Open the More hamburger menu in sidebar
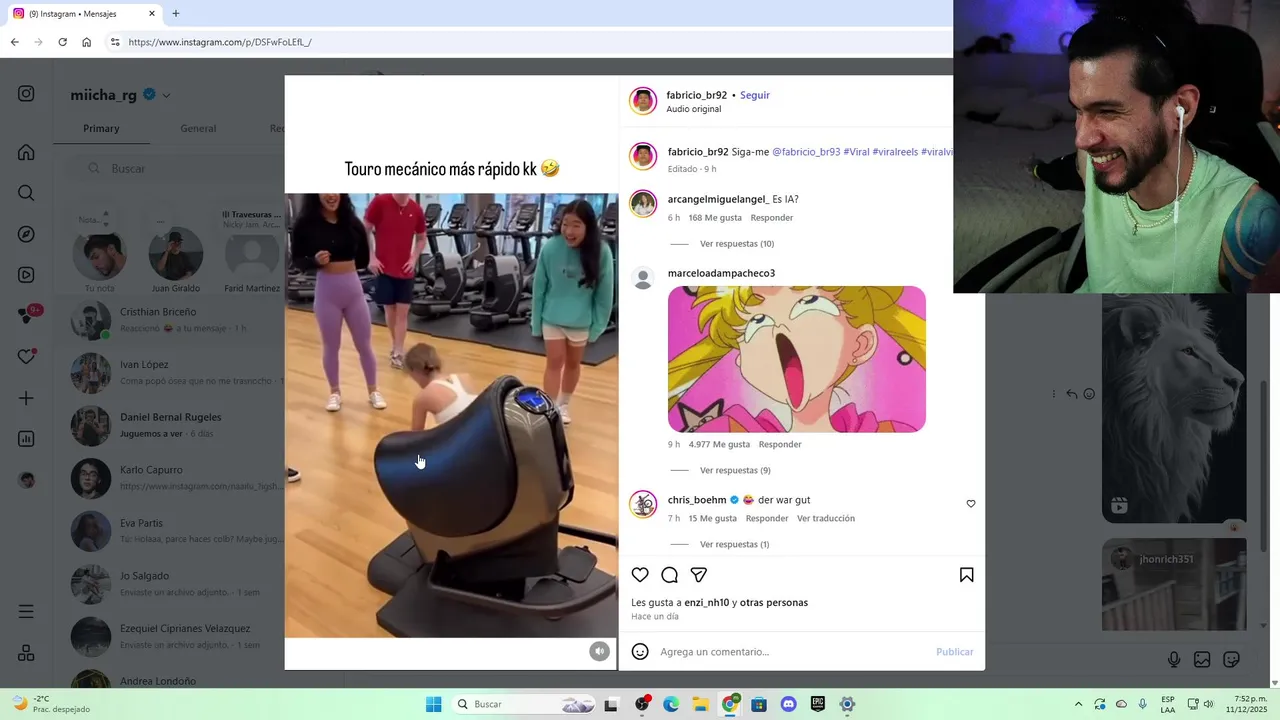 coord(26,611)
